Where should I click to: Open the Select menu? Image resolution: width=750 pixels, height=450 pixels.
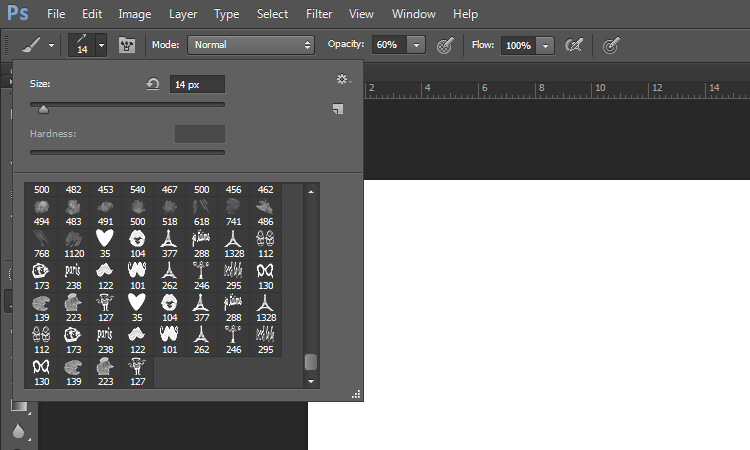[272, 14]
